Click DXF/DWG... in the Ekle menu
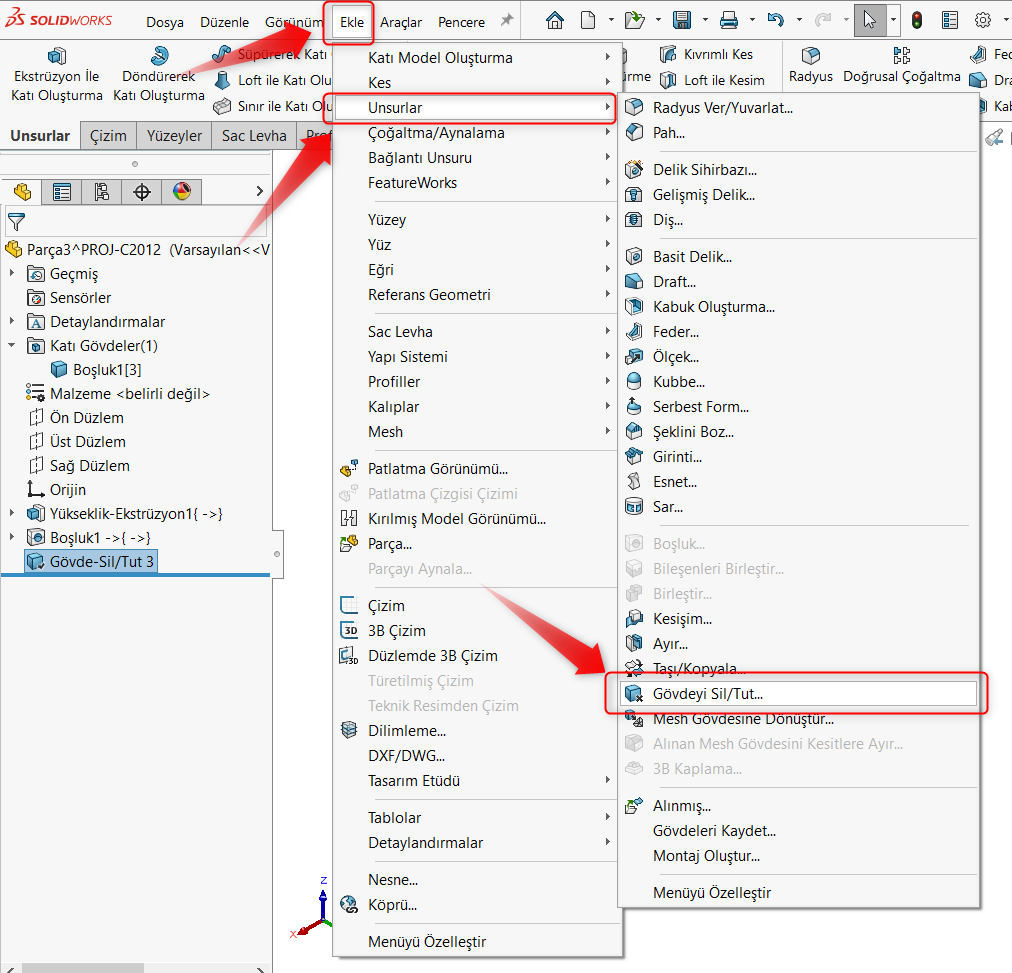Image resolution: width=1012 pixels, height=973 pixels. pos(476,756)
